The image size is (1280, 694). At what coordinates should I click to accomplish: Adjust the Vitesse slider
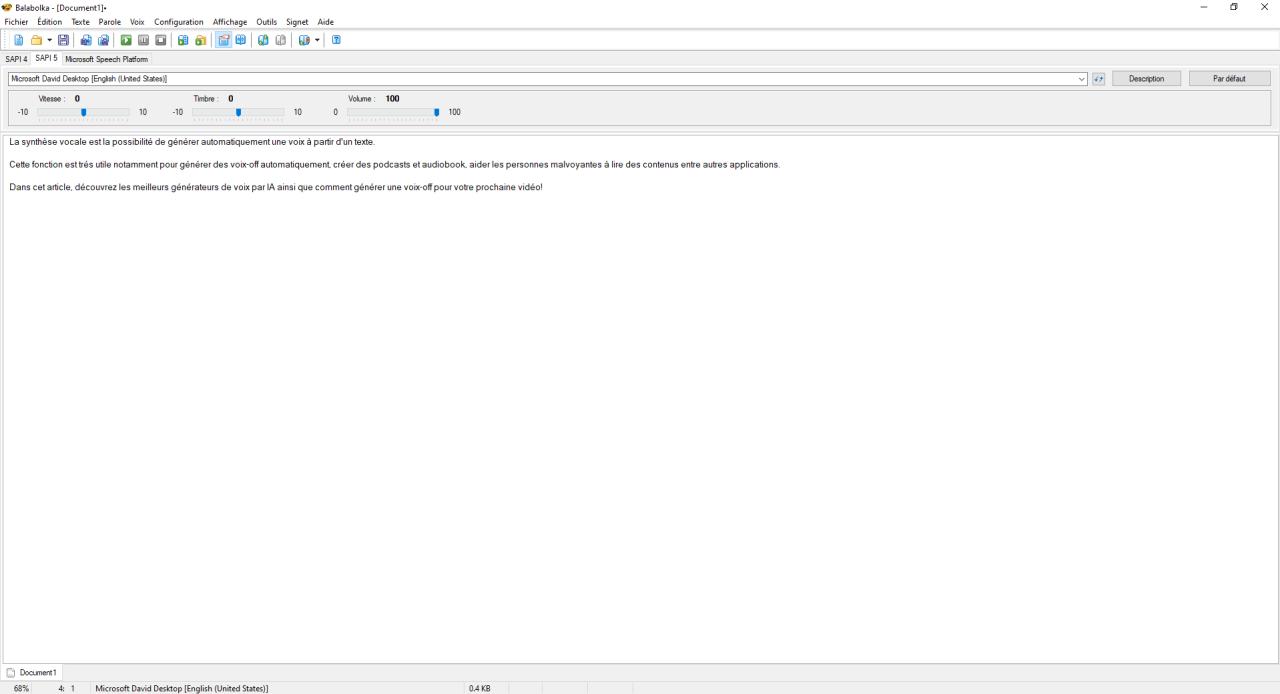tap(83, 112)
